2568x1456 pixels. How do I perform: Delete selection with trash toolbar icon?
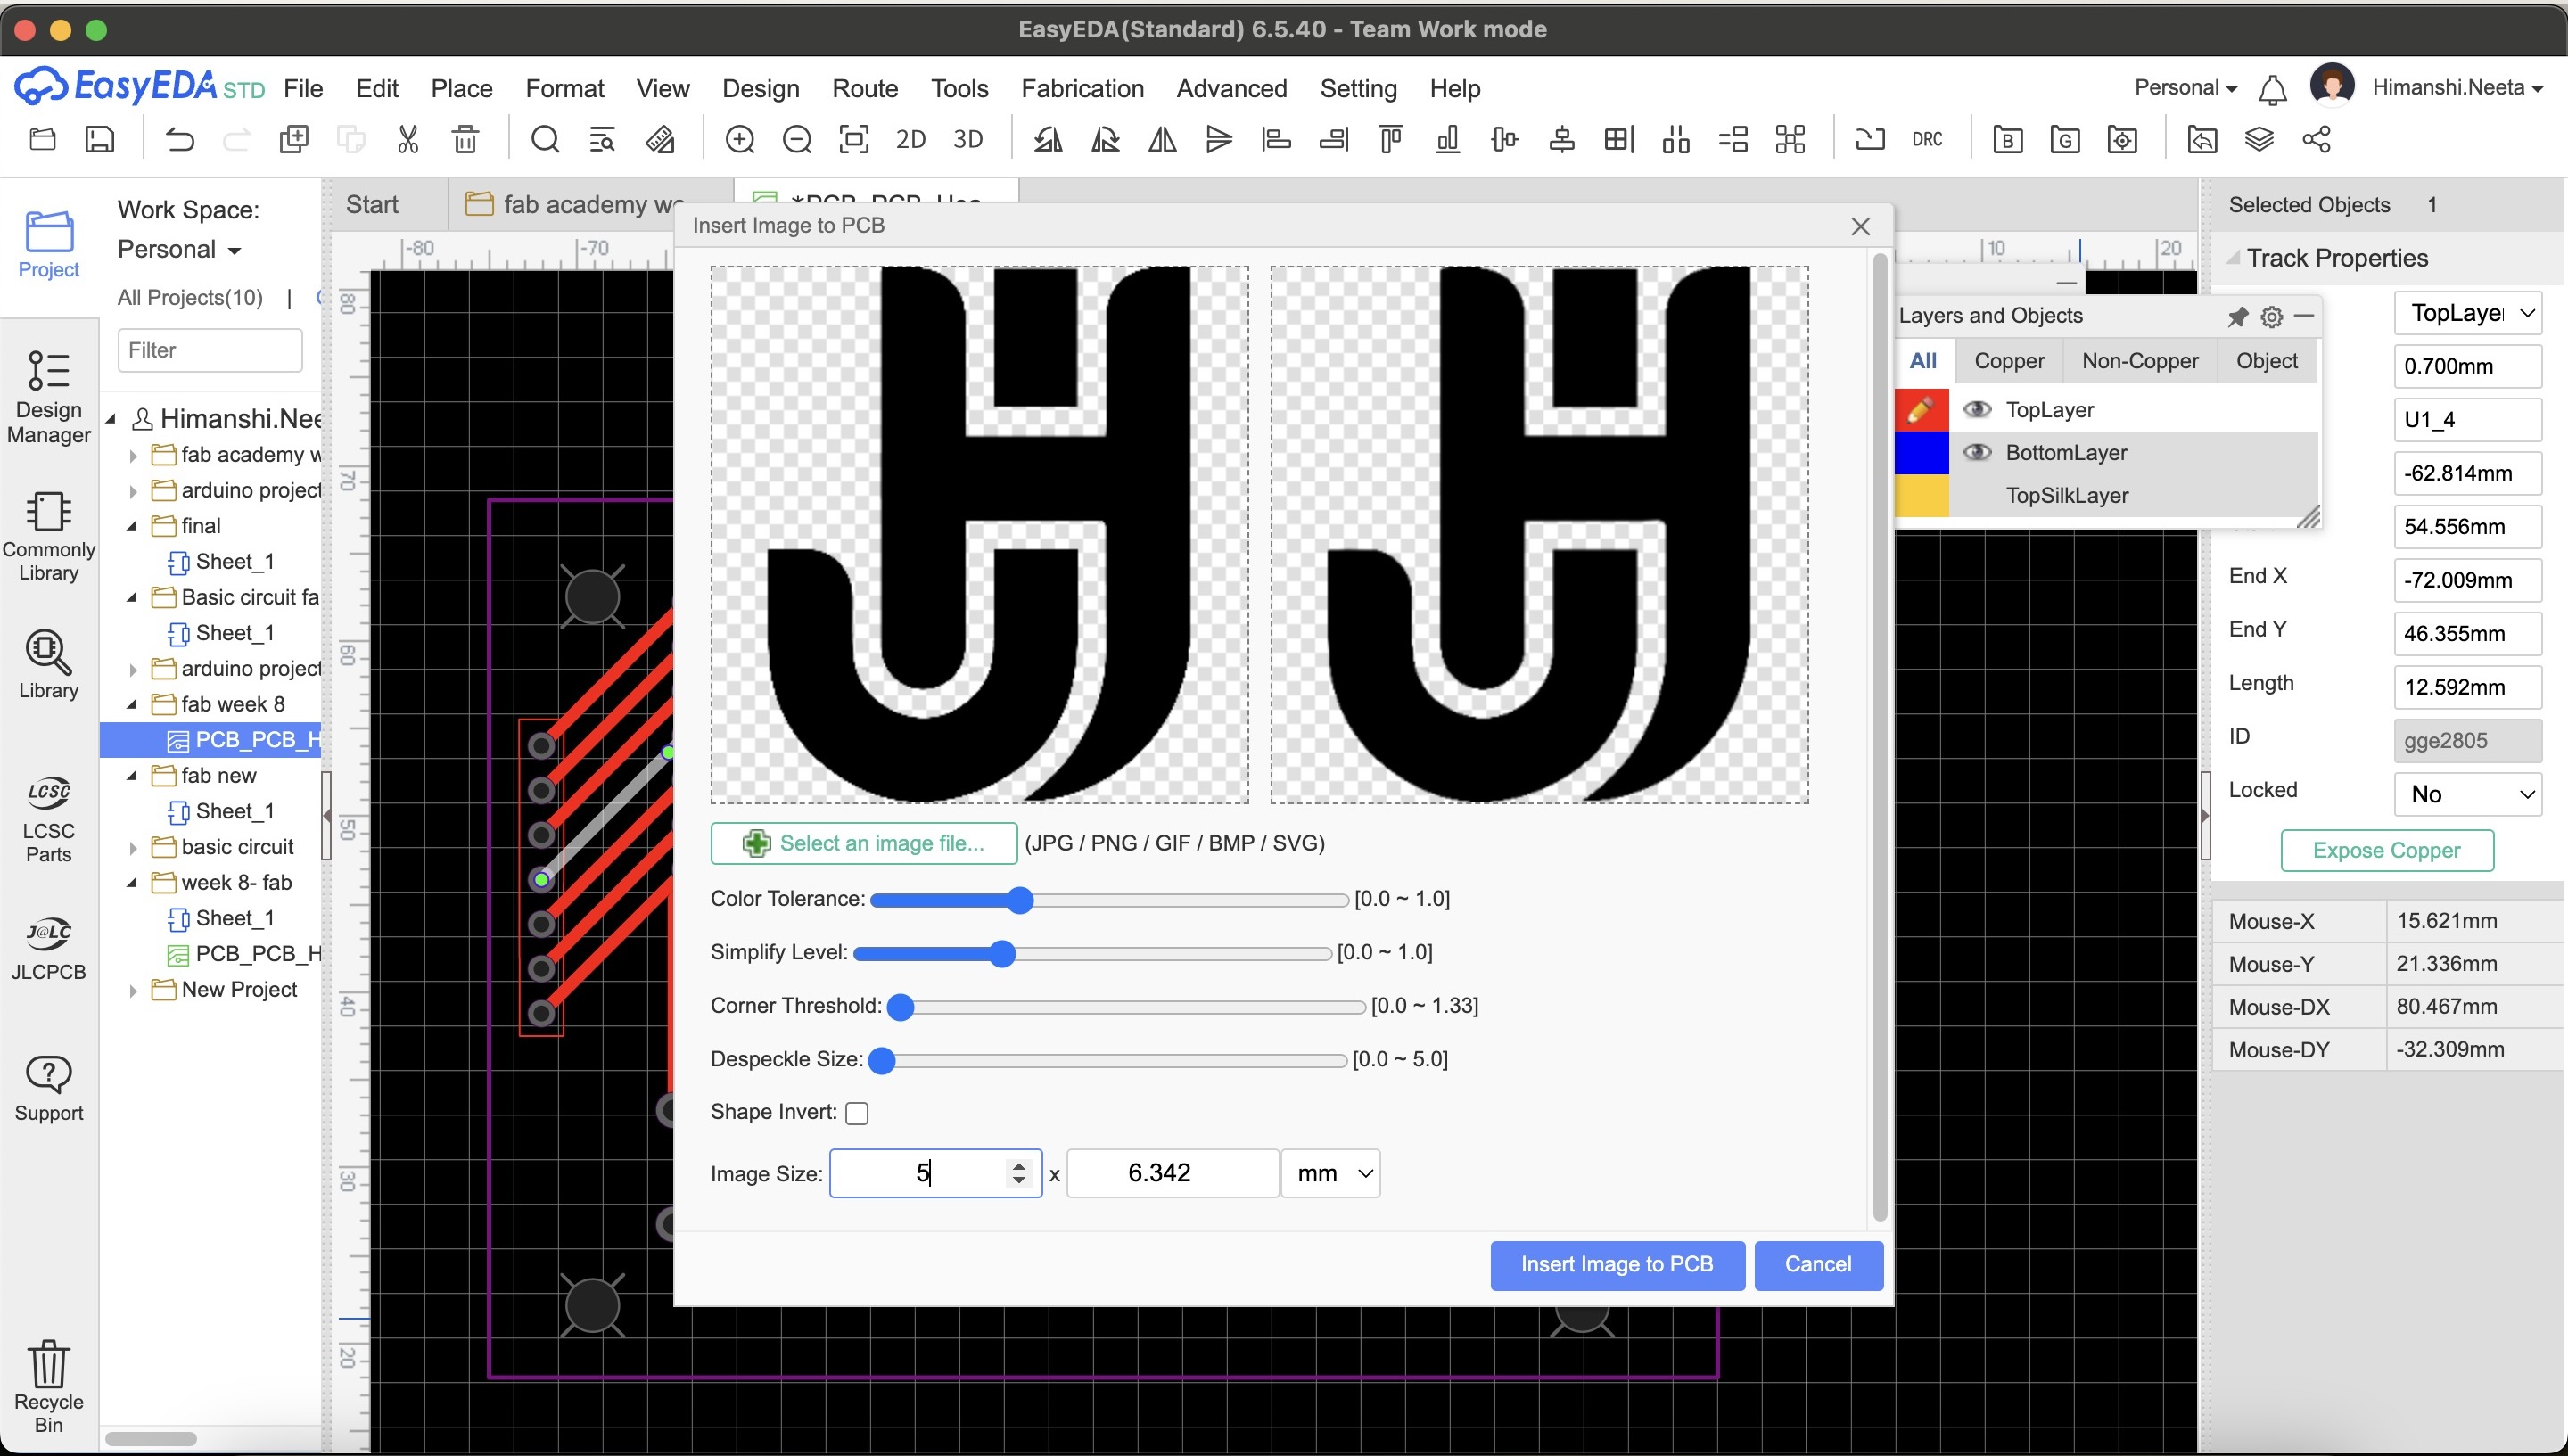coord(465,139)
